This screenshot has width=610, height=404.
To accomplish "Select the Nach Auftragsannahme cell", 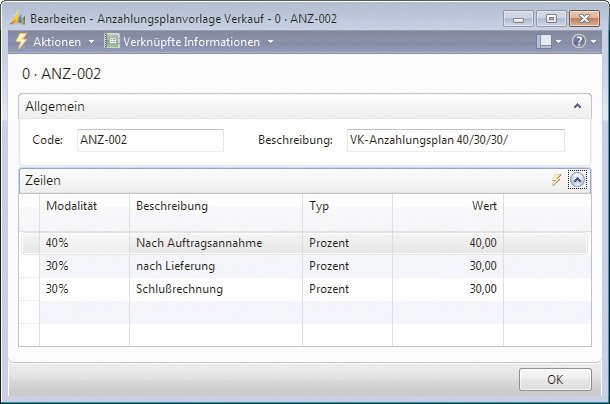I will tap(216, 243).
